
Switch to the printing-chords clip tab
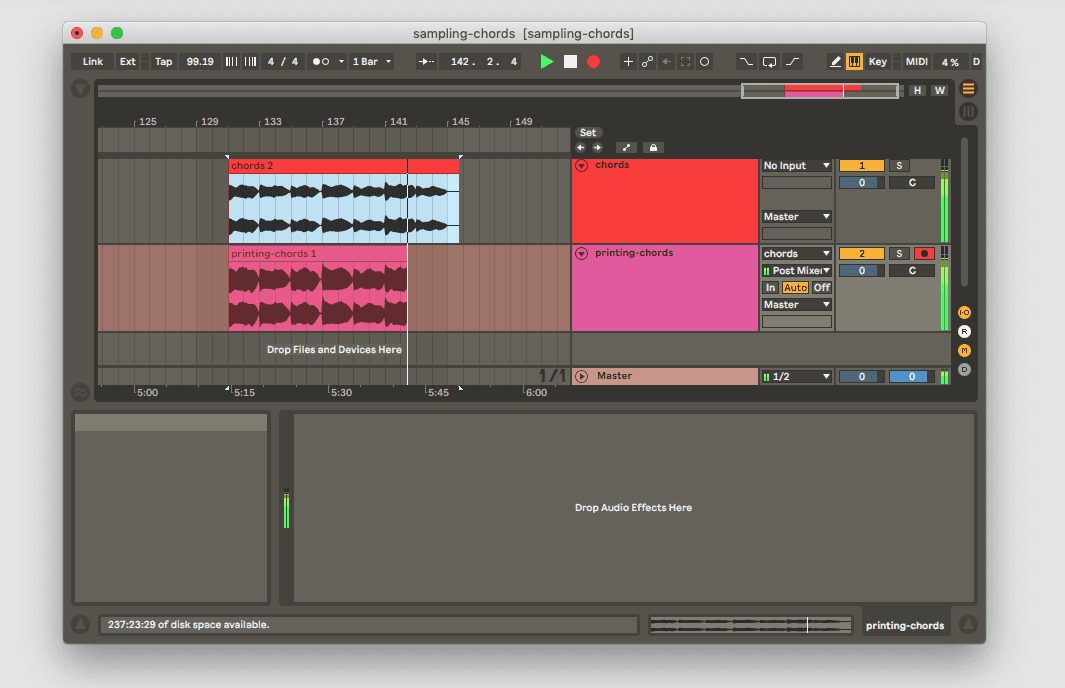(x=905, y=624)
